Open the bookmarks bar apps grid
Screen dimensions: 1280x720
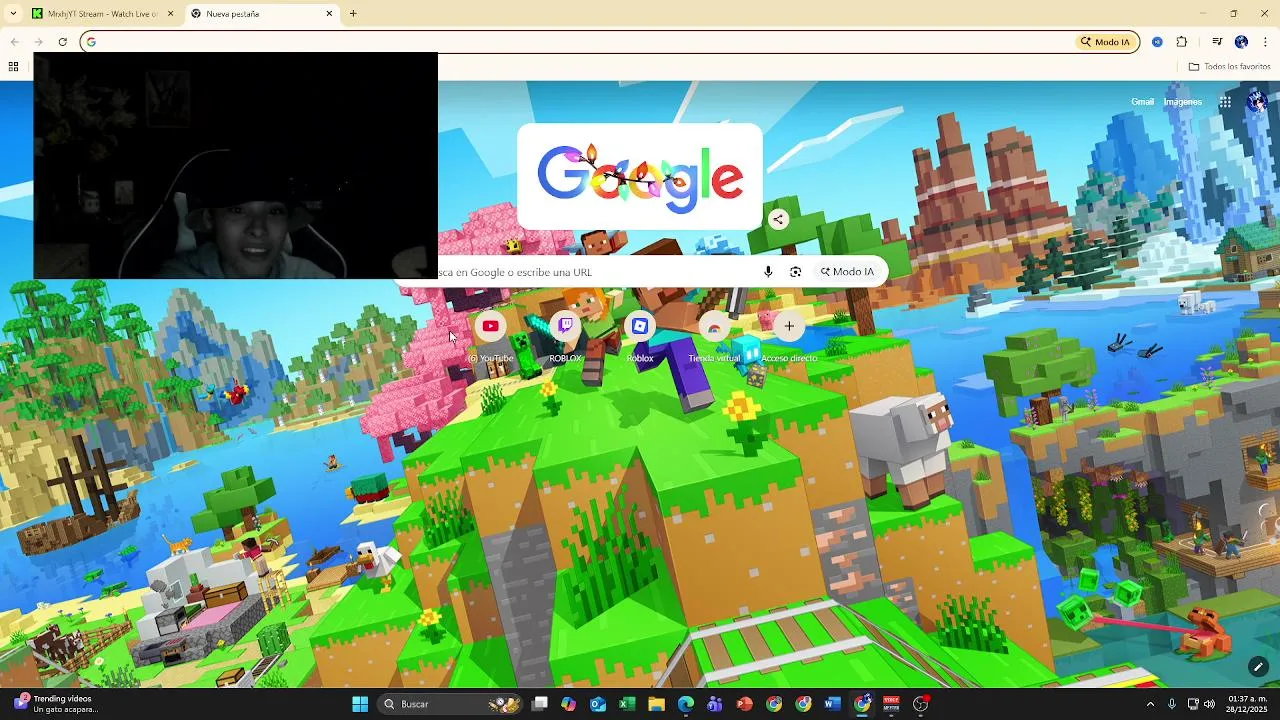[13, 67]
